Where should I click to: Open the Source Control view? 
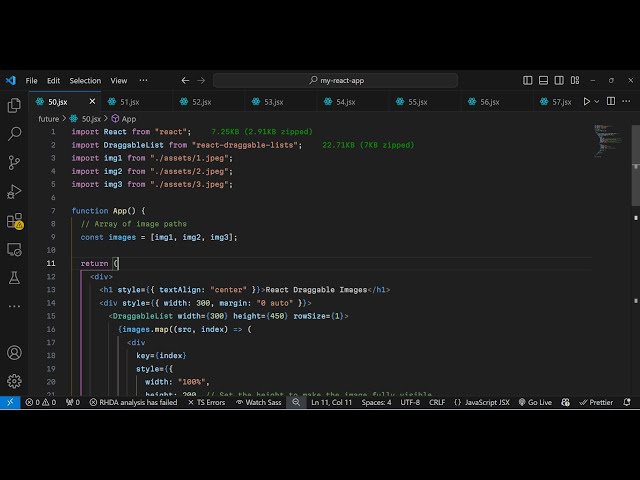14,162
